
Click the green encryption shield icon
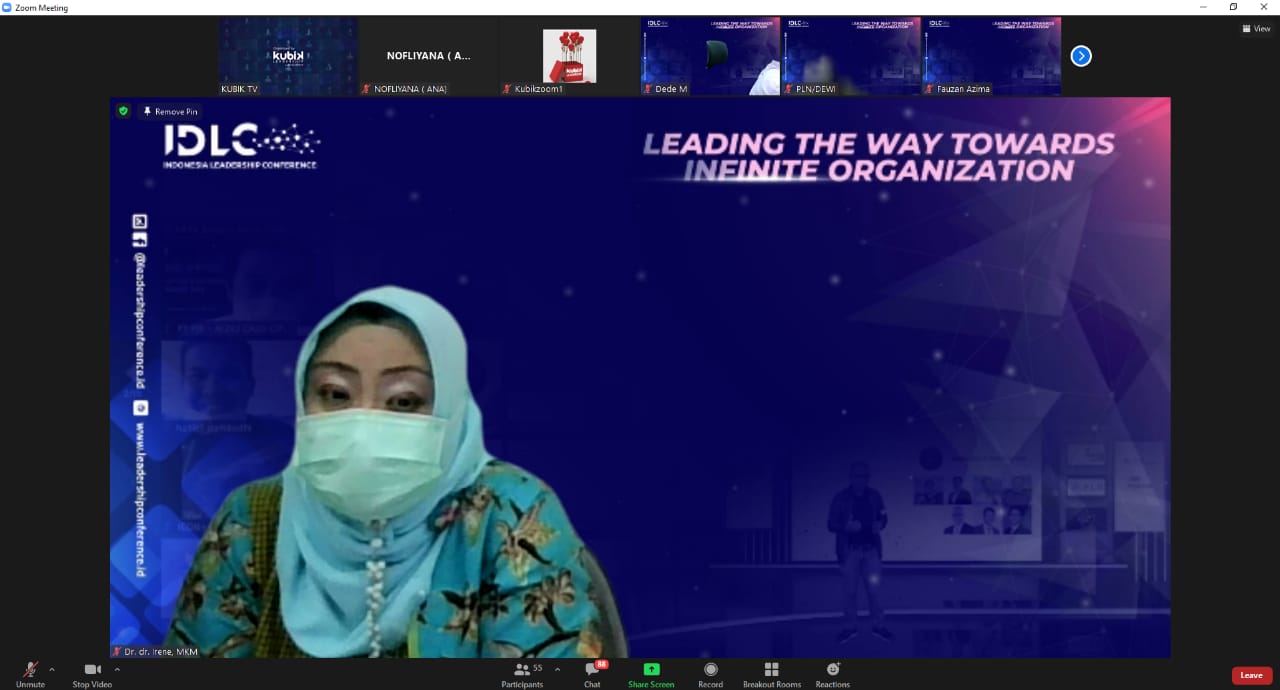pyautogui.click(x=123, y=111)
